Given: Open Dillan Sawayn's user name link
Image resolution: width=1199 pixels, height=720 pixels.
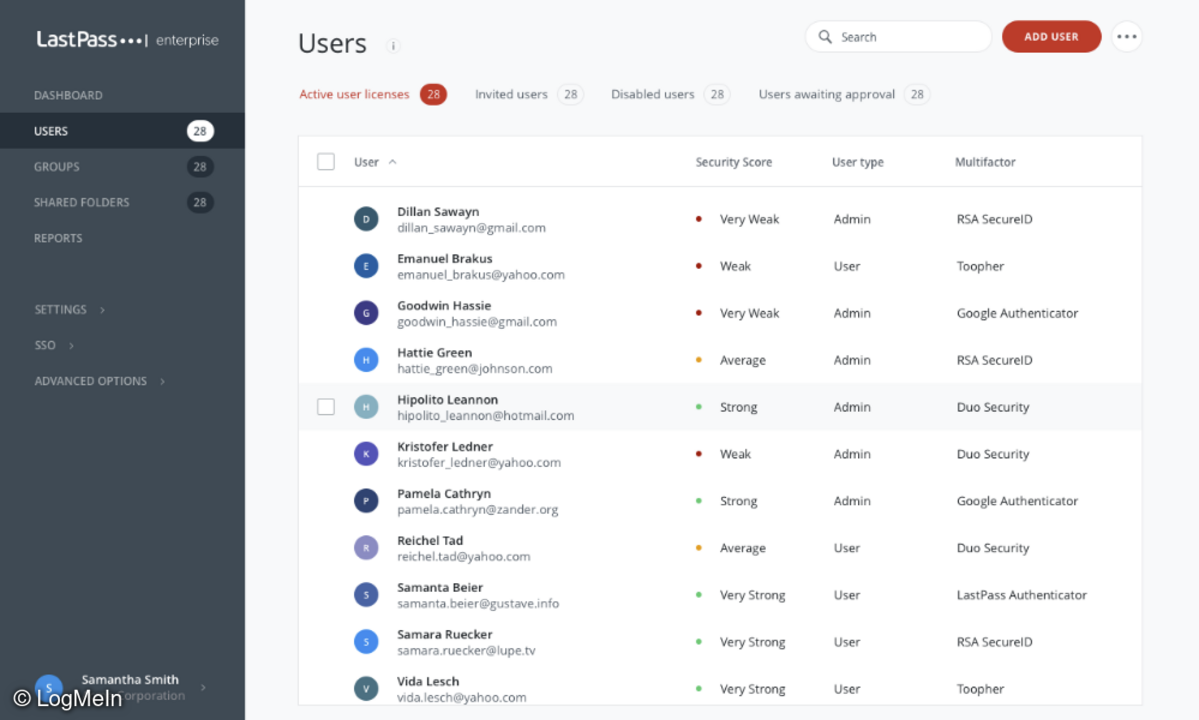Looking at the screenshot, I should click(438, 212).
